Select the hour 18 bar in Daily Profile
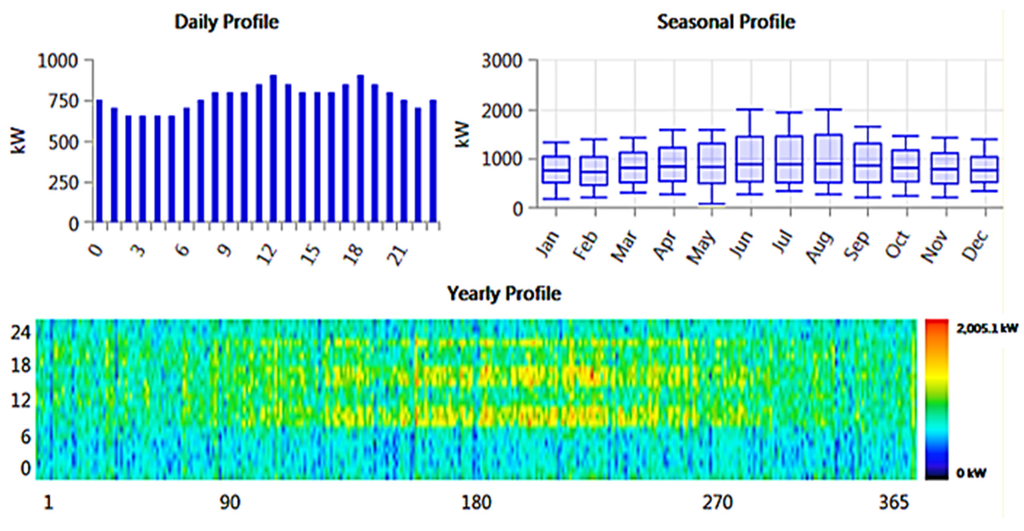Viewport: 1024px width, 531px height. pos(360,149)
